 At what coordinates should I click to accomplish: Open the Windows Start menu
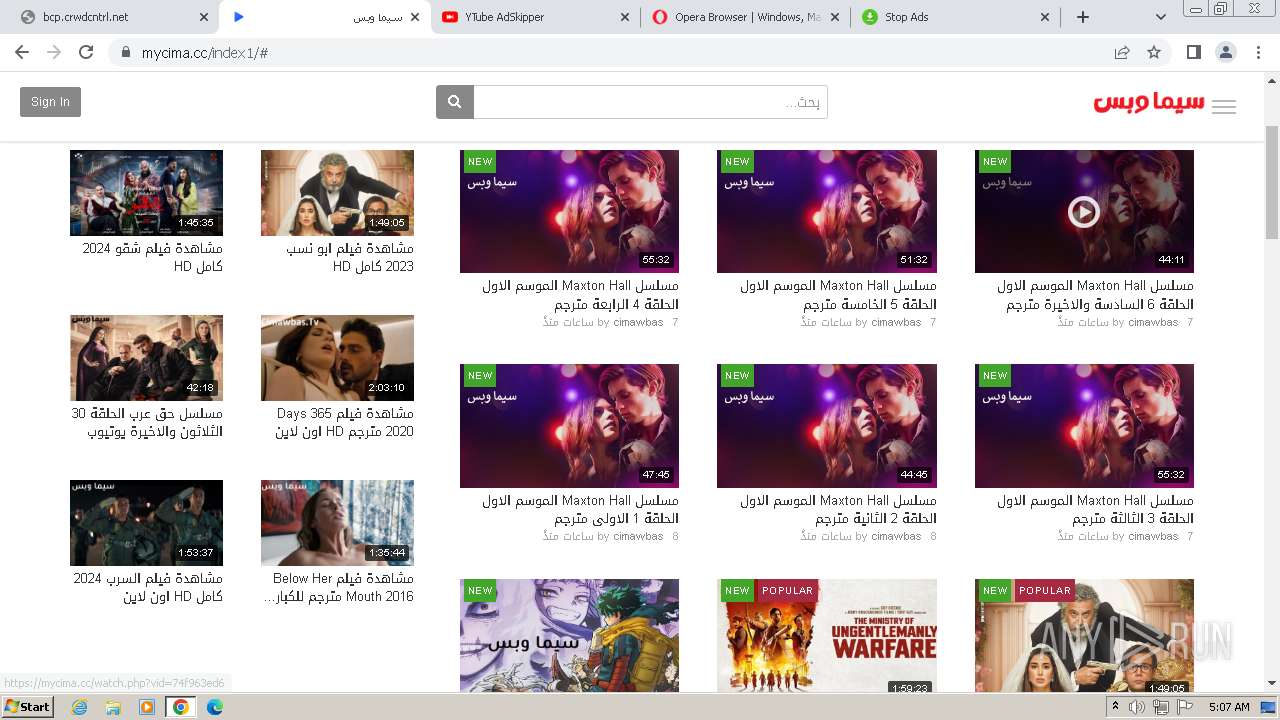(x=27, y=706)
